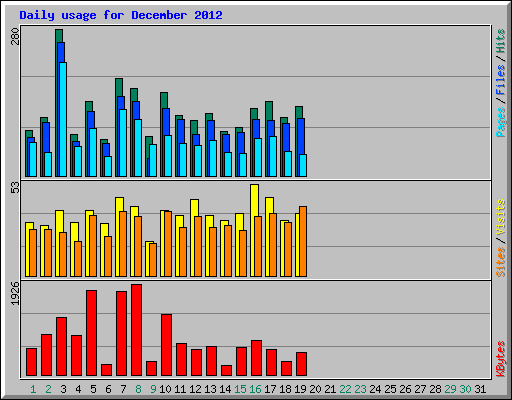Click the 'Visits' legend label
The image size is (512, 400).
click(501, 218)
